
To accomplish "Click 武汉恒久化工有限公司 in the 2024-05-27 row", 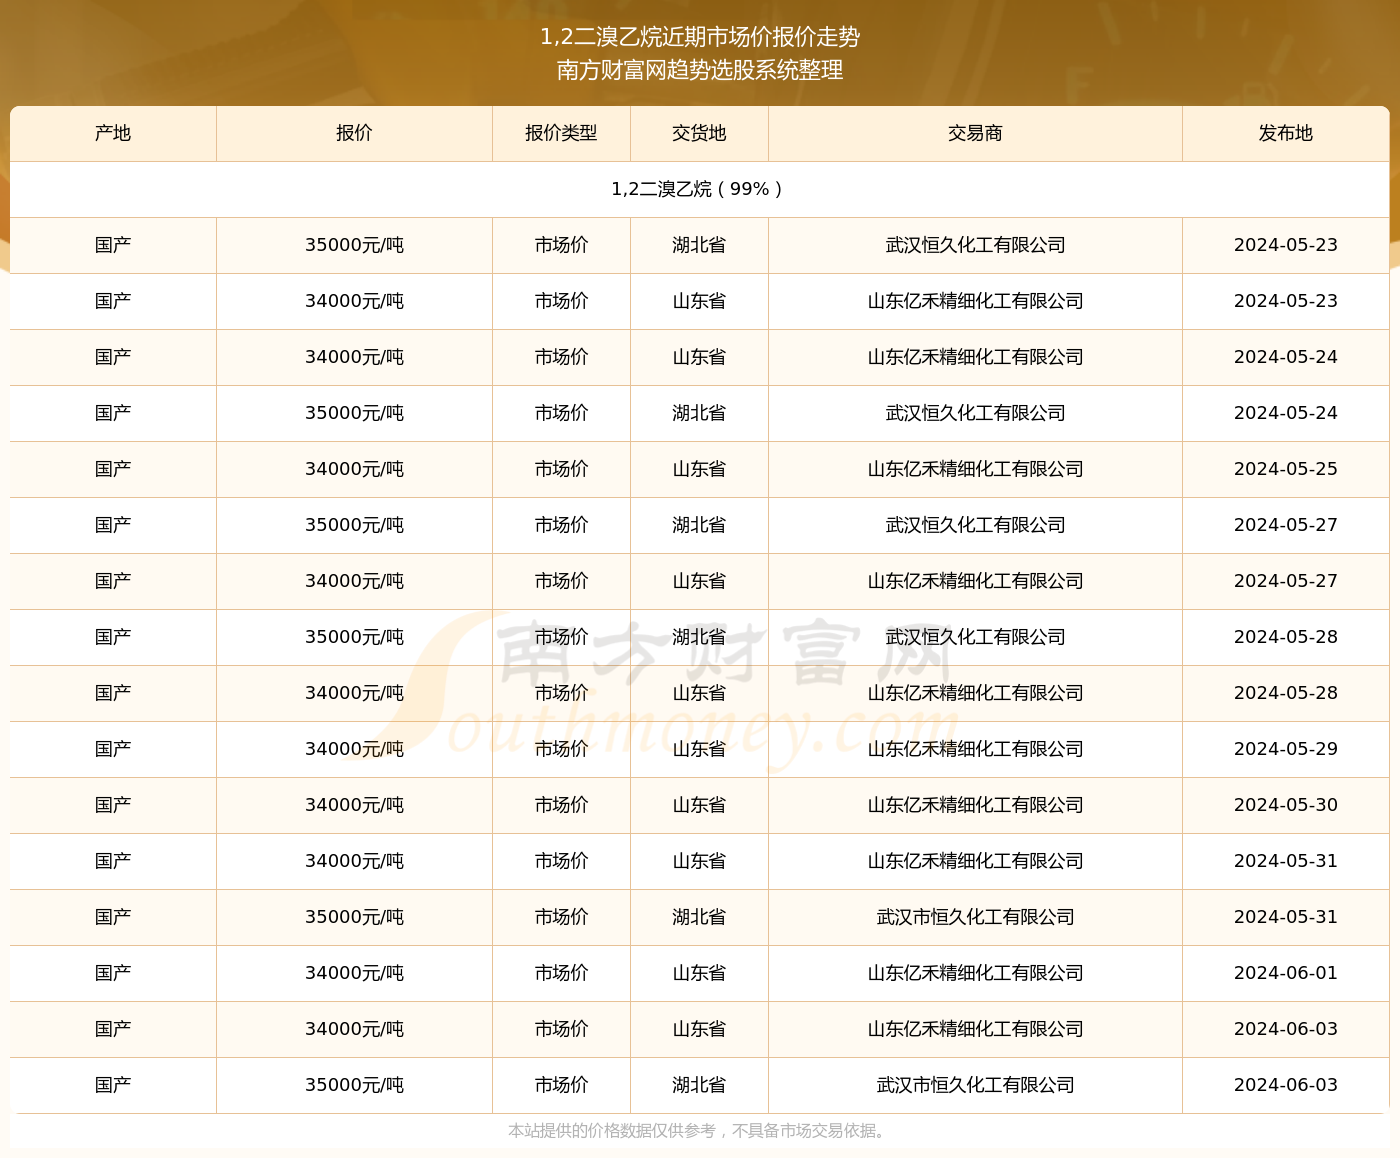I will [975, 525].
